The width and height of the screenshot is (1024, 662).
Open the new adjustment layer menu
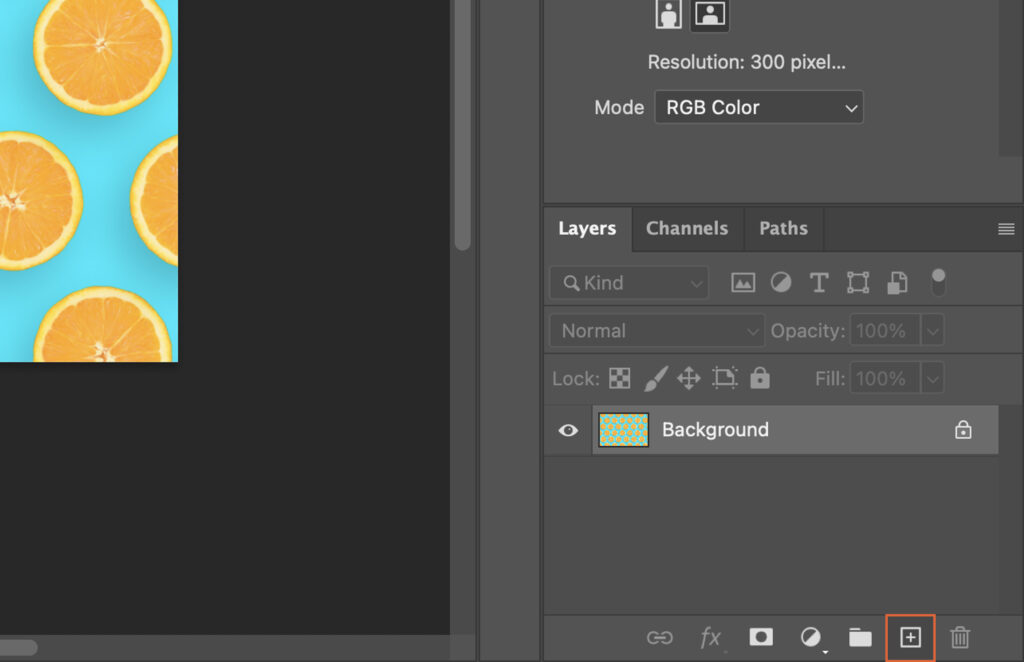pyautogui.click(x=811, y=637)
